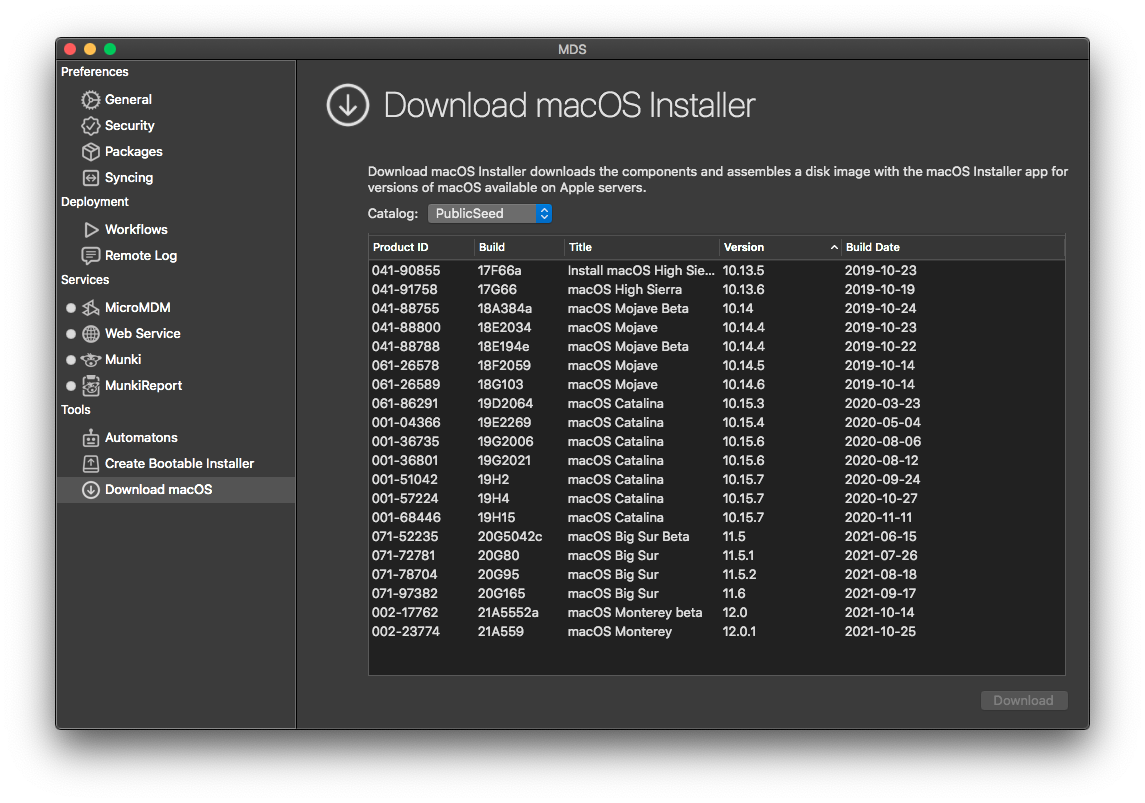This screenshot has height=803, width=1145.
Task: Click the yellow minimize window button
Action: [x=90, y=49]
